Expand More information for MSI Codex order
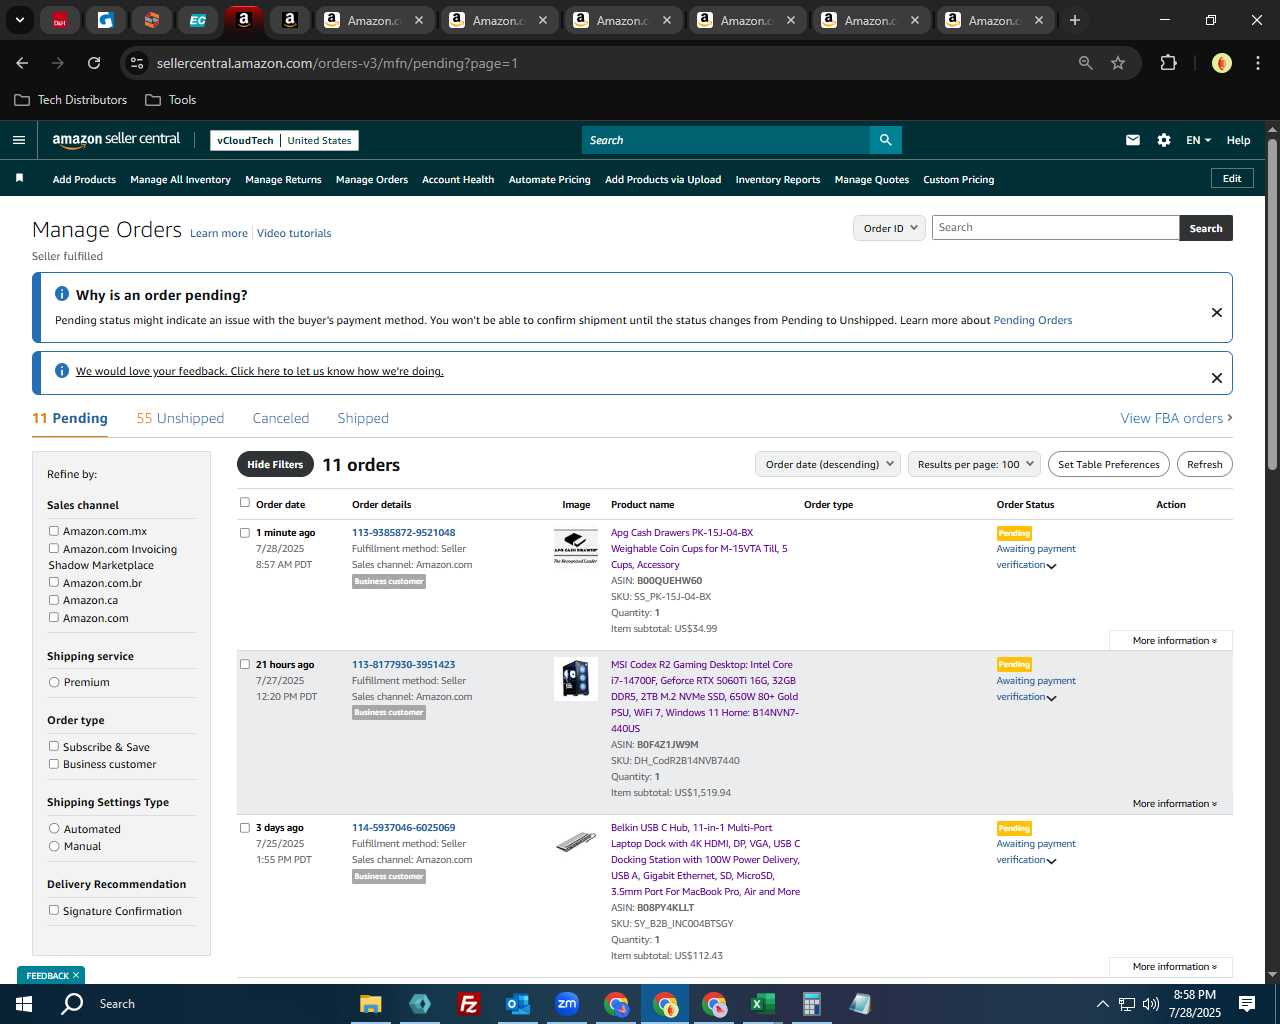1280x1024 pixels. pyautogui.click(x=1174, y=803)
